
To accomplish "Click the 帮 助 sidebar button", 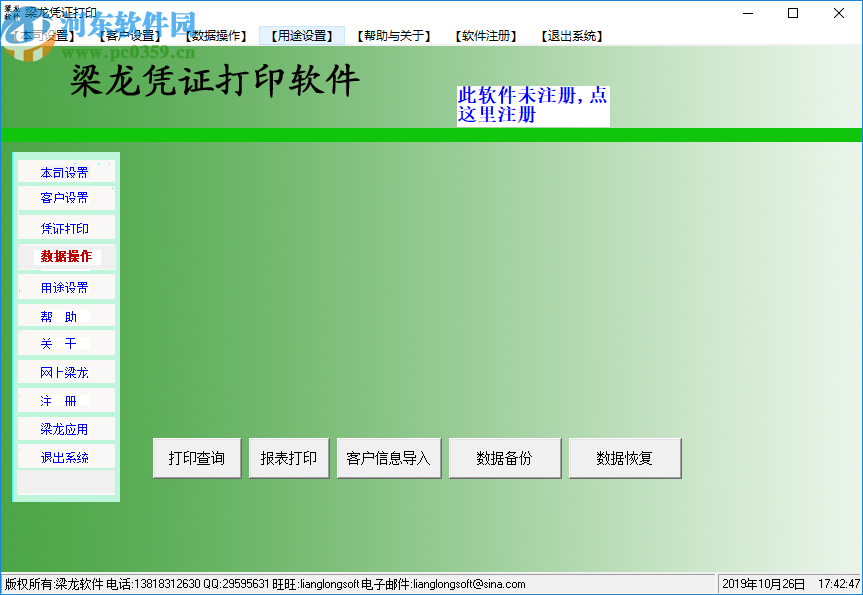I will click(66, 314).
